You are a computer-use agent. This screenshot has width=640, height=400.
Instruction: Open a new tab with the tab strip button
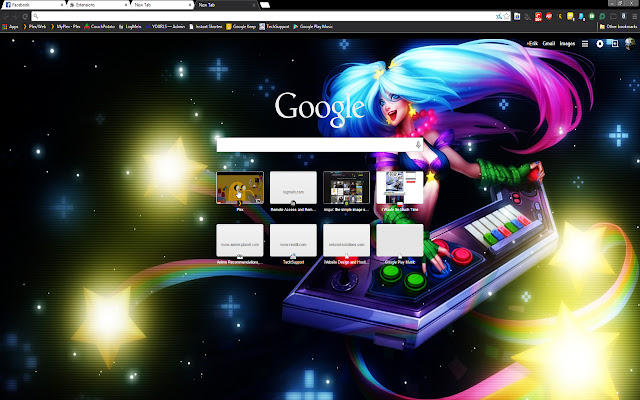[x=265, y=5]
